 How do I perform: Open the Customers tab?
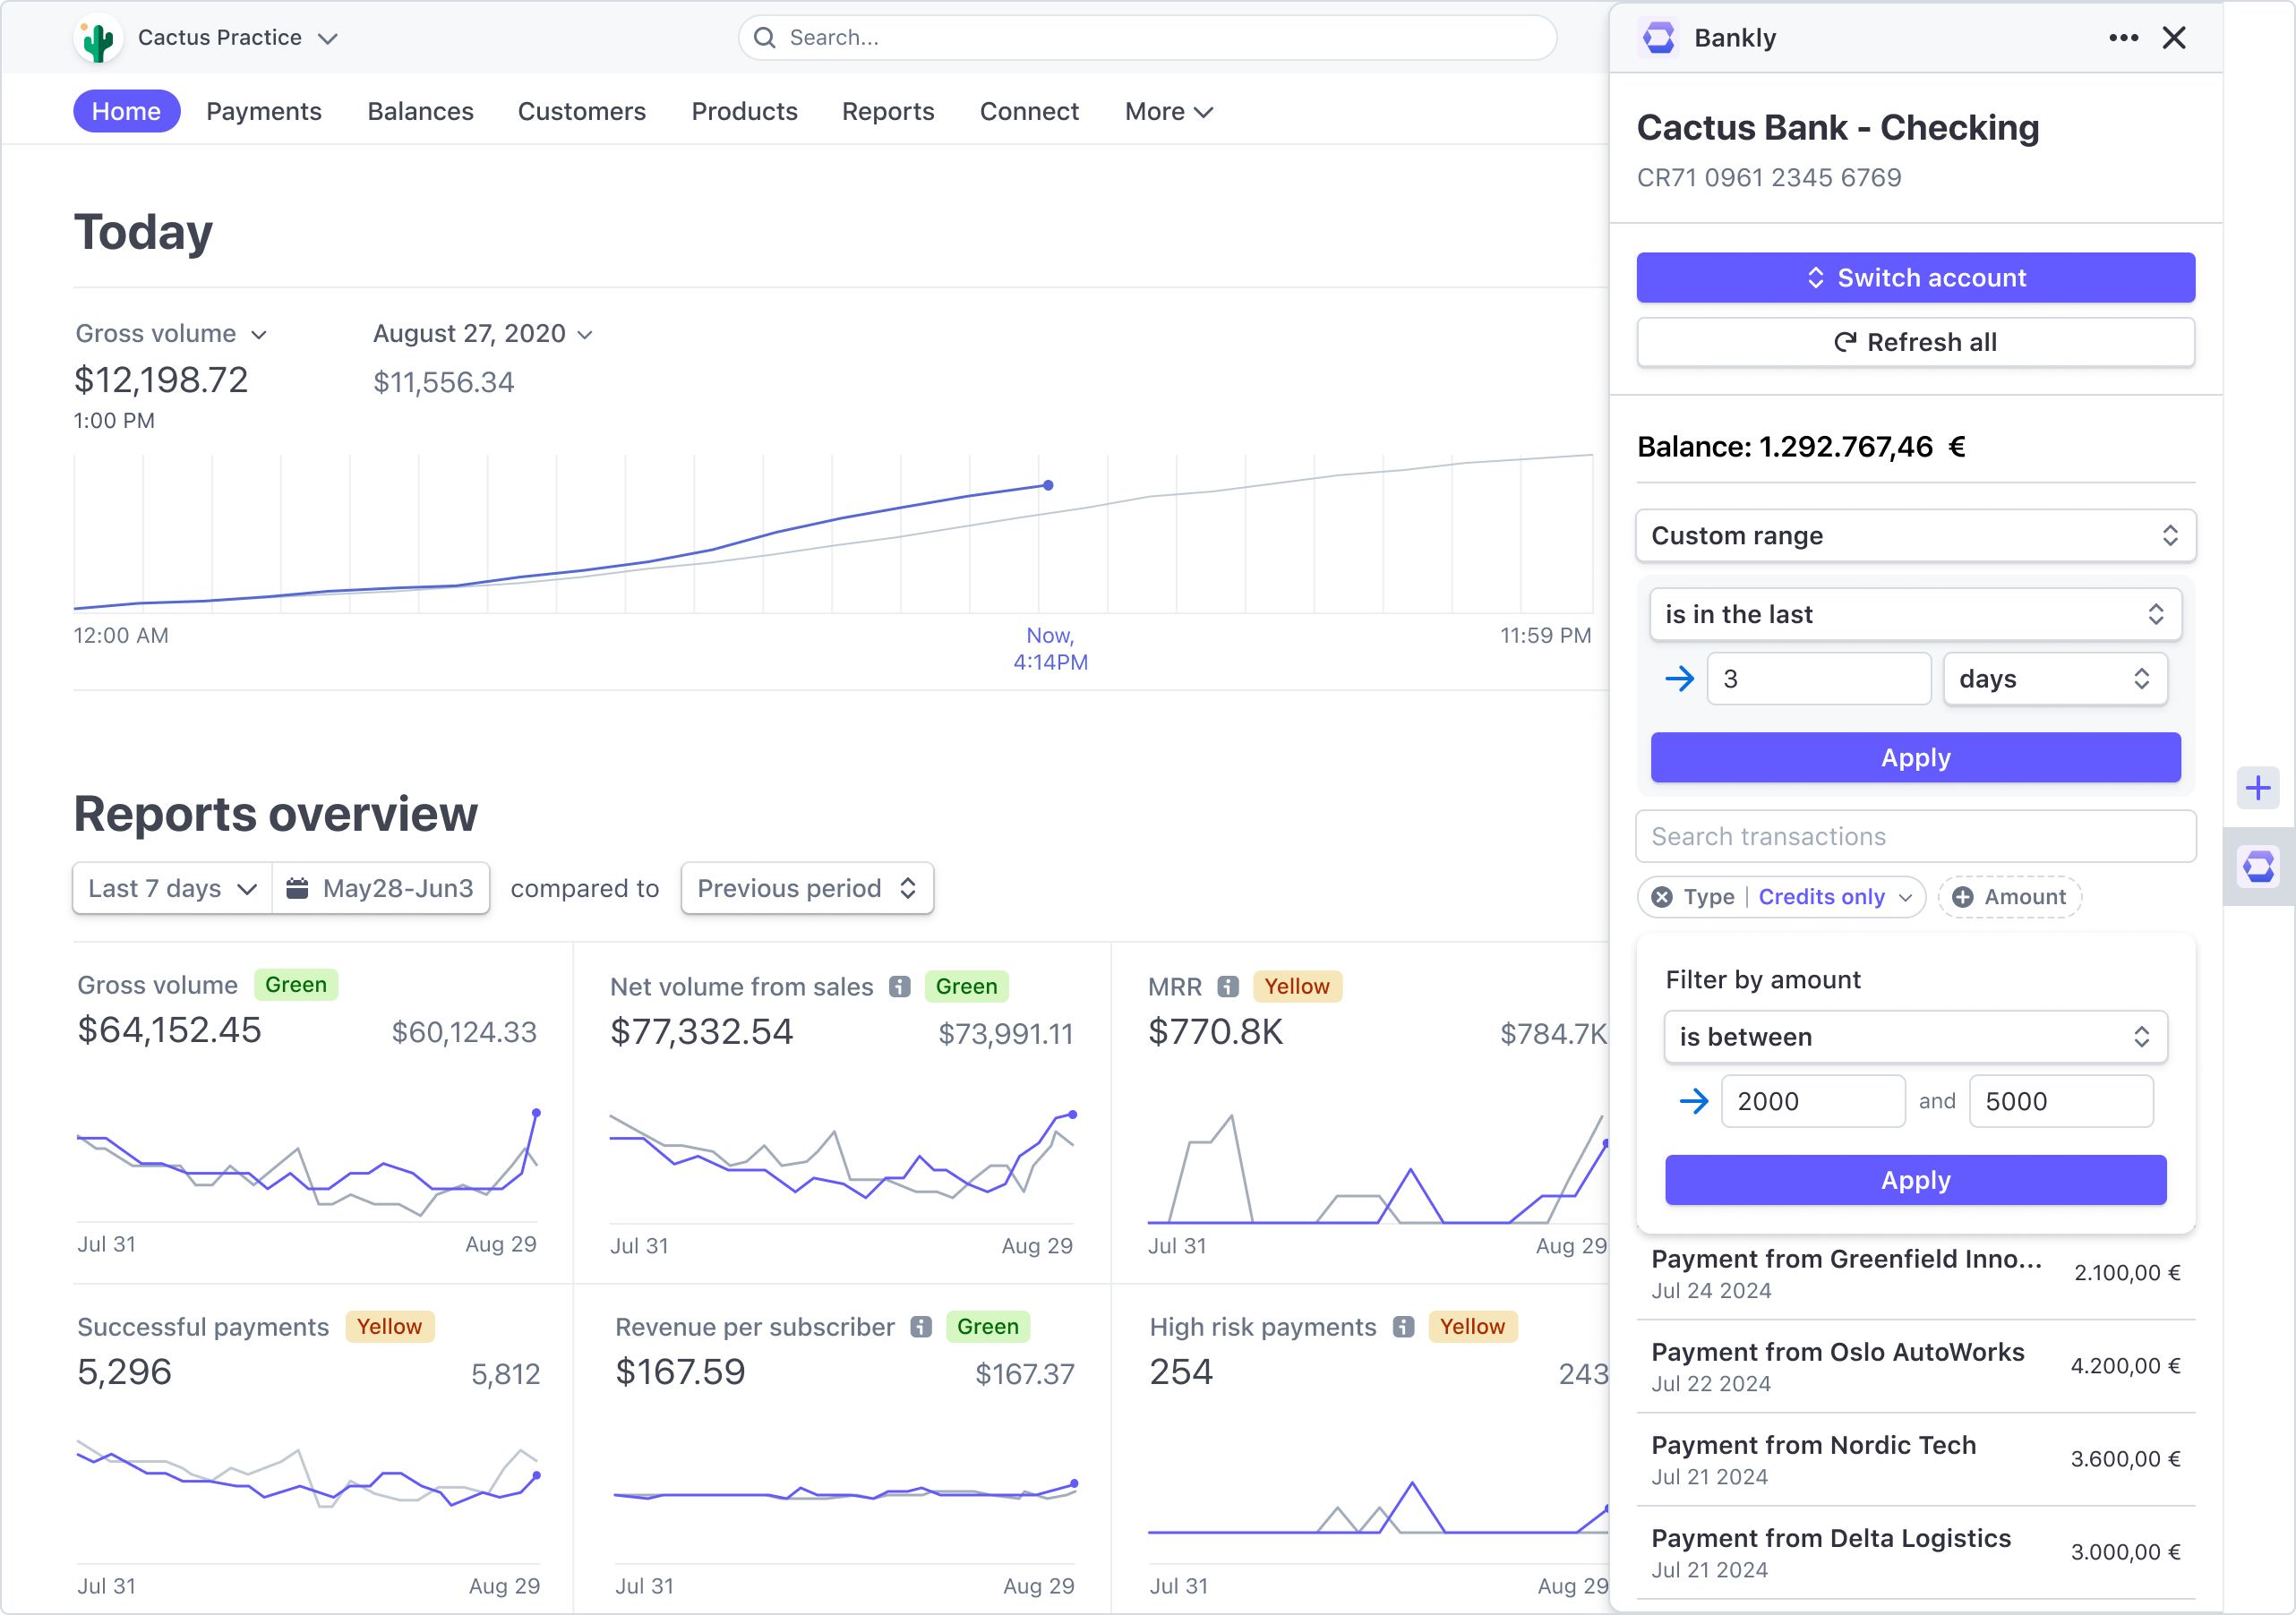(581, 111)
